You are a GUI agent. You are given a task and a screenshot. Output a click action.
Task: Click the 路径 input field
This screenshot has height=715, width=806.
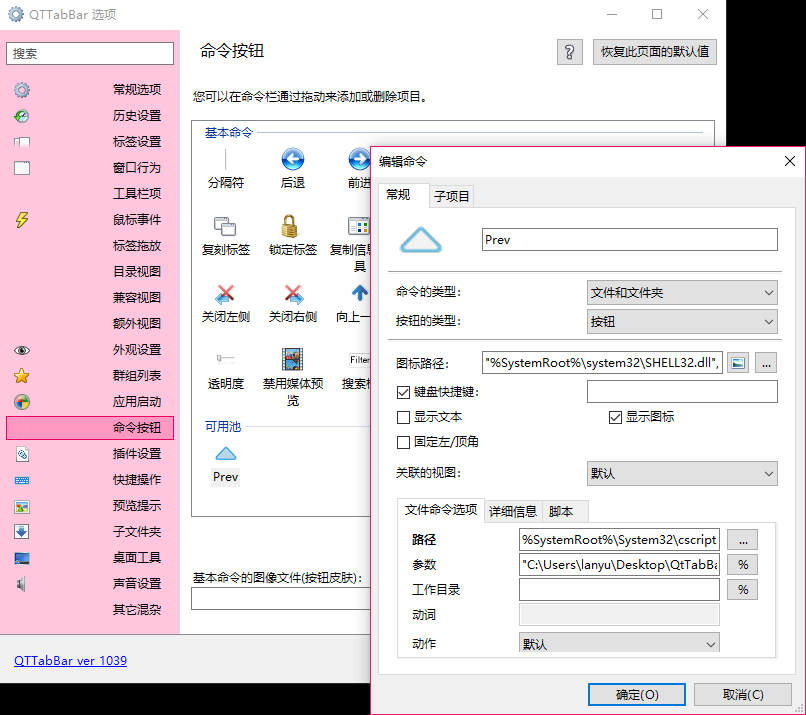(619, 540)
